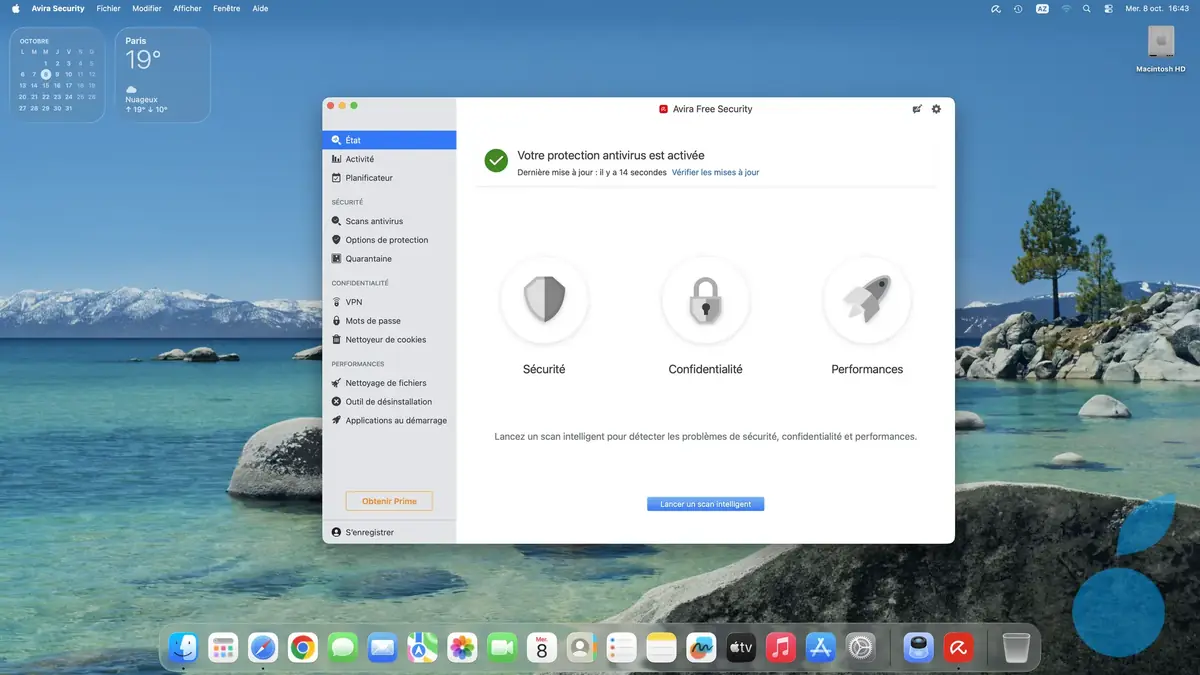Click the Confidentialité padlock icon

705,301
